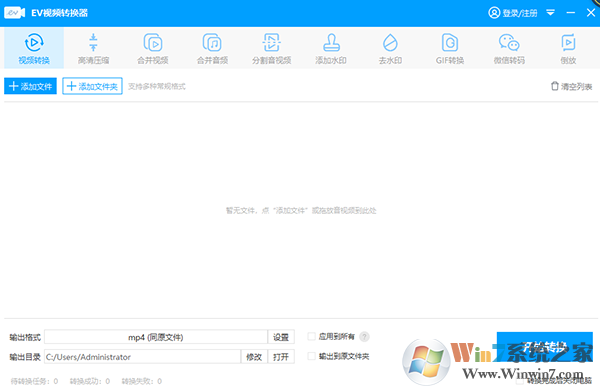Click the 添加文件 button
The height and width of the screenshot is (388, 600).
(x=30, y=86)
